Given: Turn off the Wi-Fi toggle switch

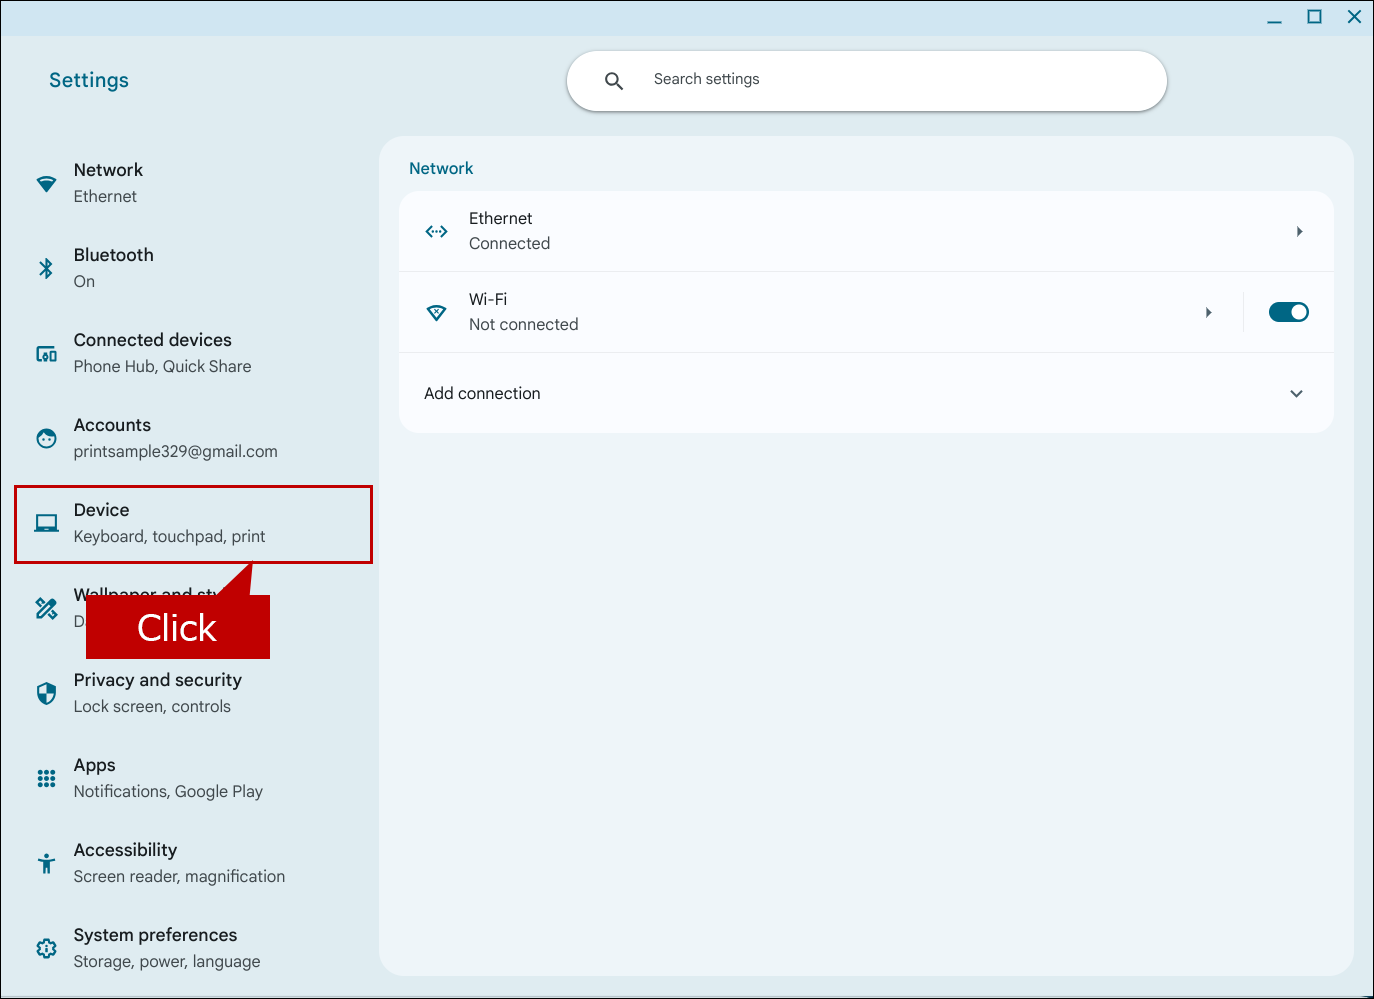Looking at the screenshot, I should click(x=1288, y=312).
